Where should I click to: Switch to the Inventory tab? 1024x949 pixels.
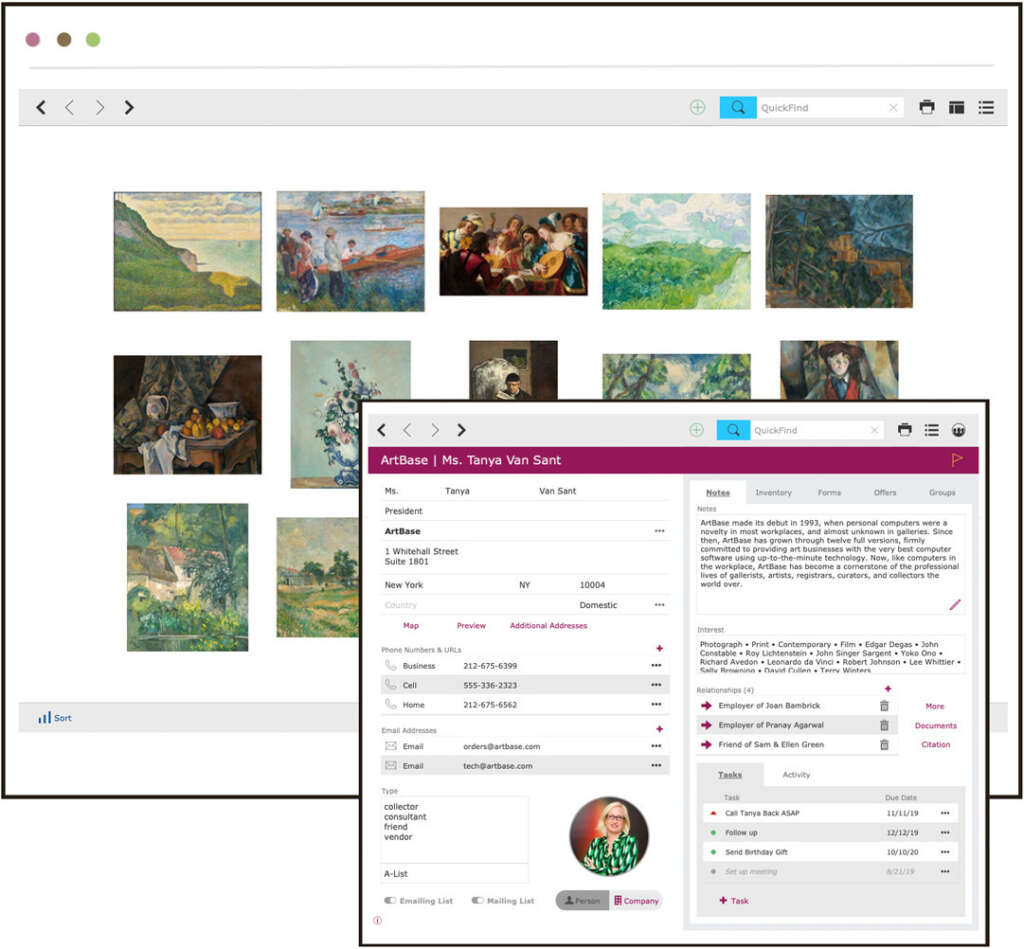(773, 492)
